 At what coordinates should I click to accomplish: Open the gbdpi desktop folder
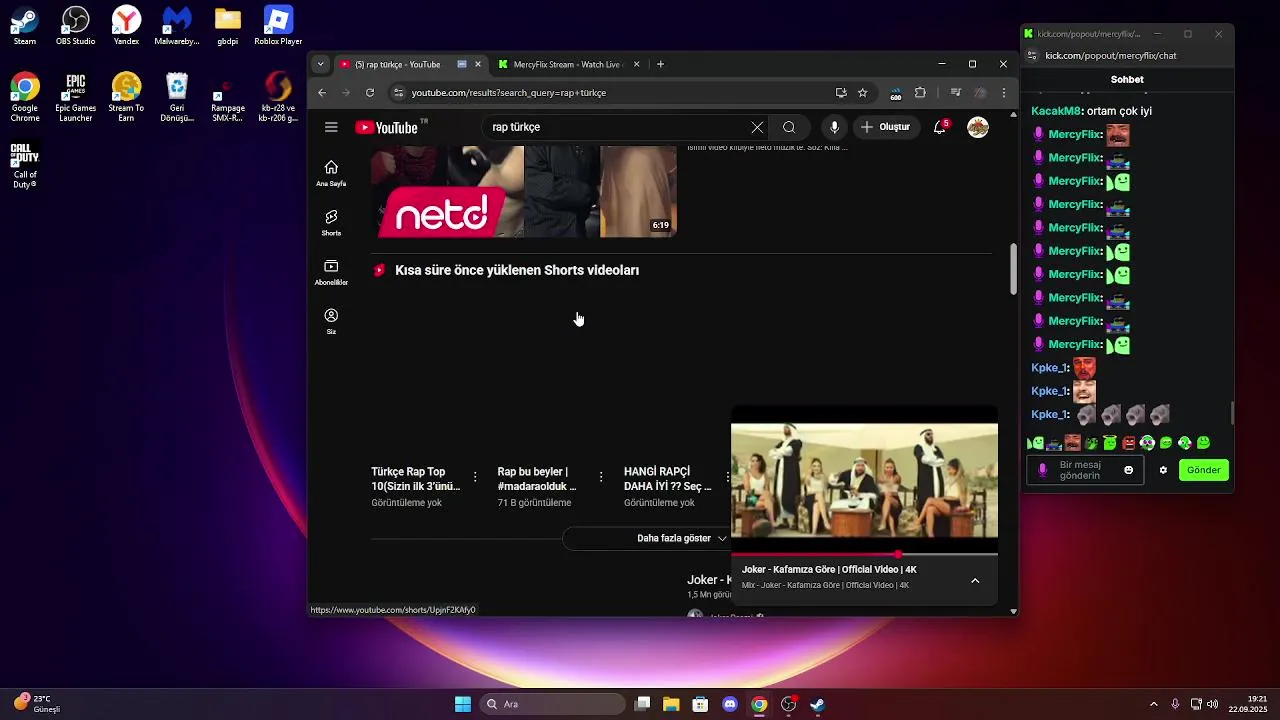click(x=228, y=26)
